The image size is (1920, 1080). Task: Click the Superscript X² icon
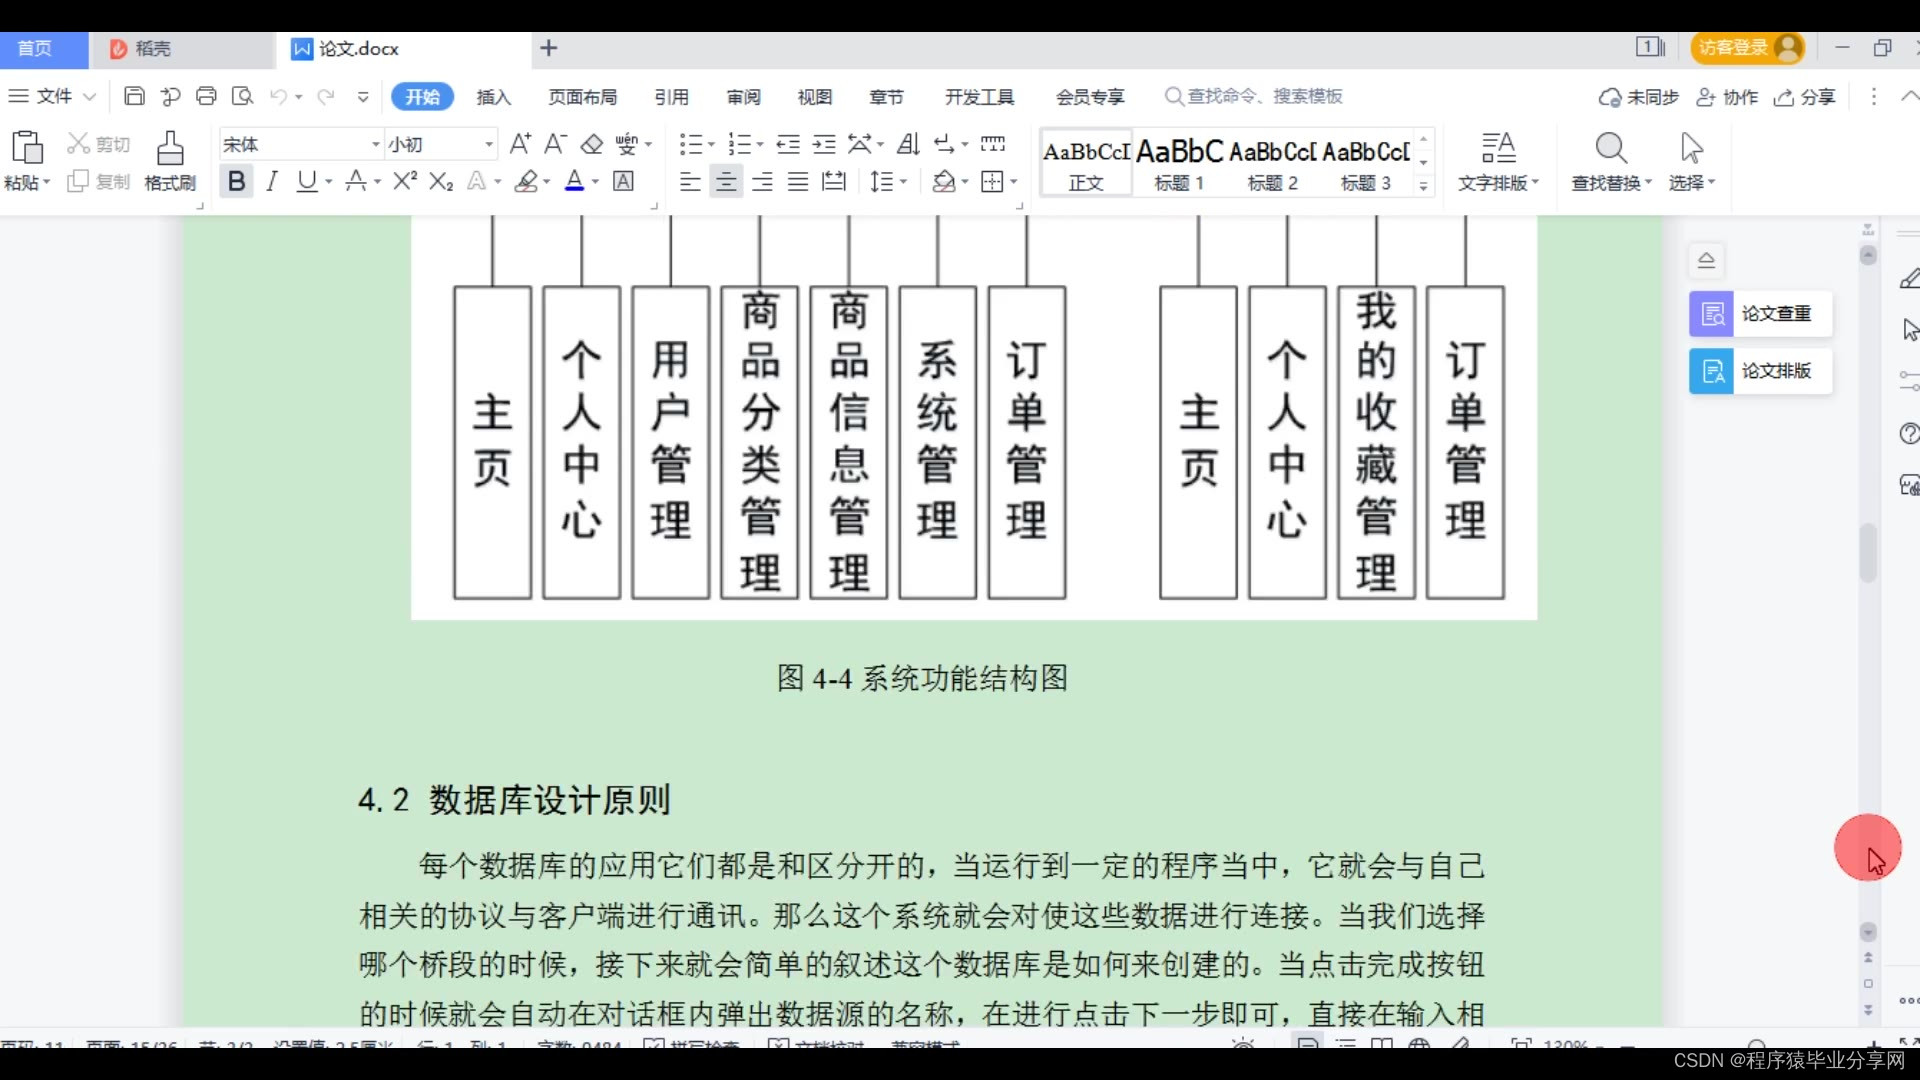point(404,181)
